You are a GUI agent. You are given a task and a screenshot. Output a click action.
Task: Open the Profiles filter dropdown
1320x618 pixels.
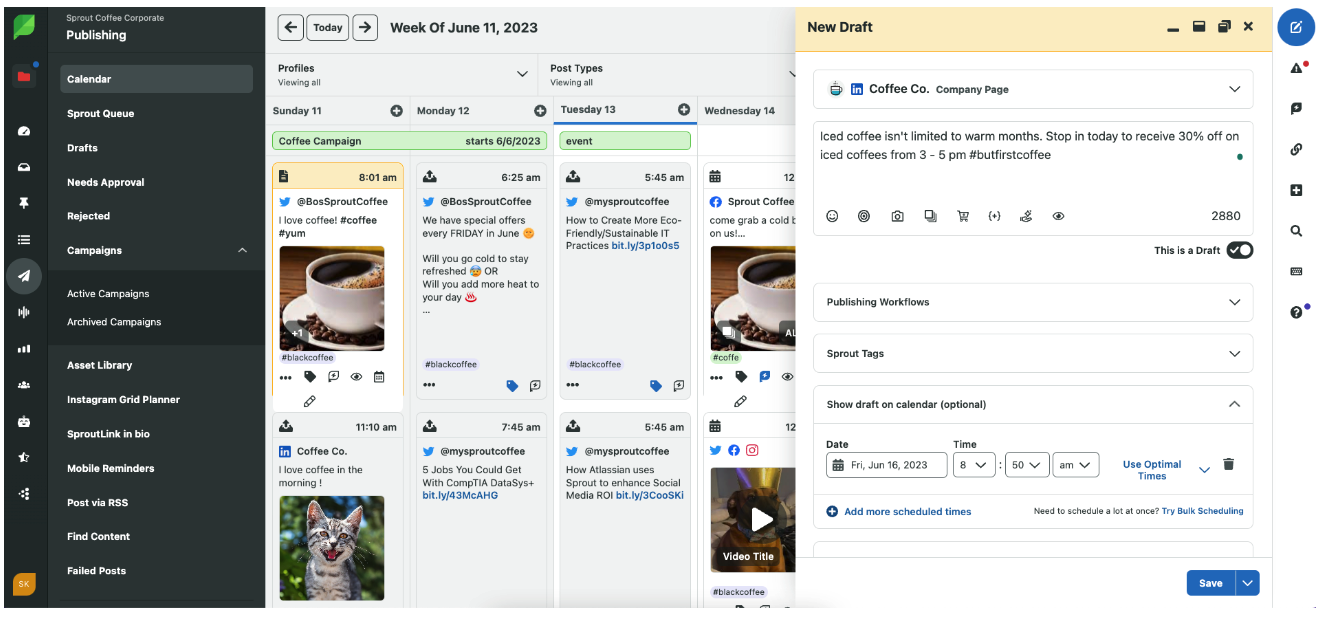[404, 74]
